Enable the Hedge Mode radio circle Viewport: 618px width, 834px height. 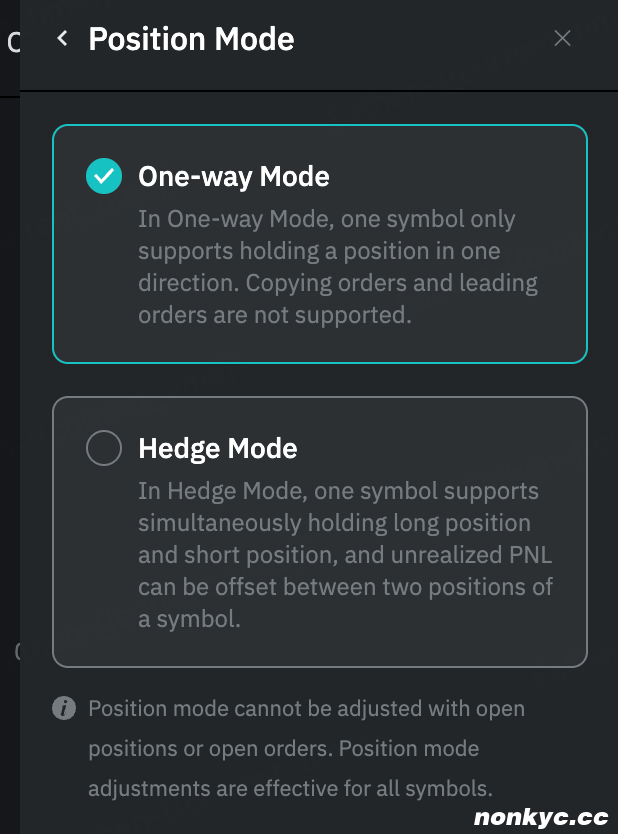click(104, 448)
